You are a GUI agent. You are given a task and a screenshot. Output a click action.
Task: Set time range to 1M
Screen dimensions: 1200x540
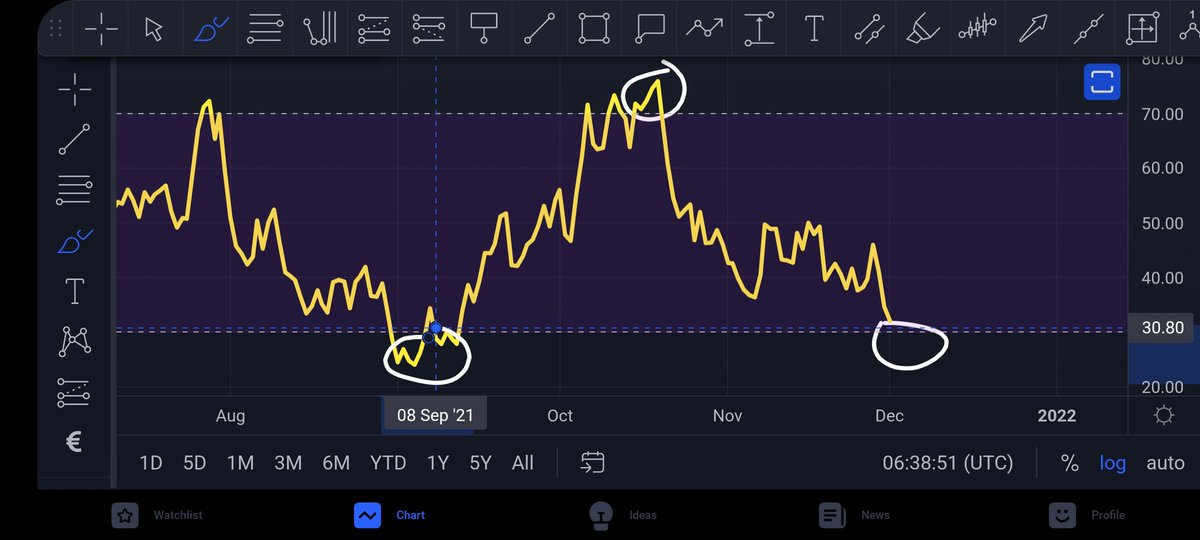tap(240, 463)
